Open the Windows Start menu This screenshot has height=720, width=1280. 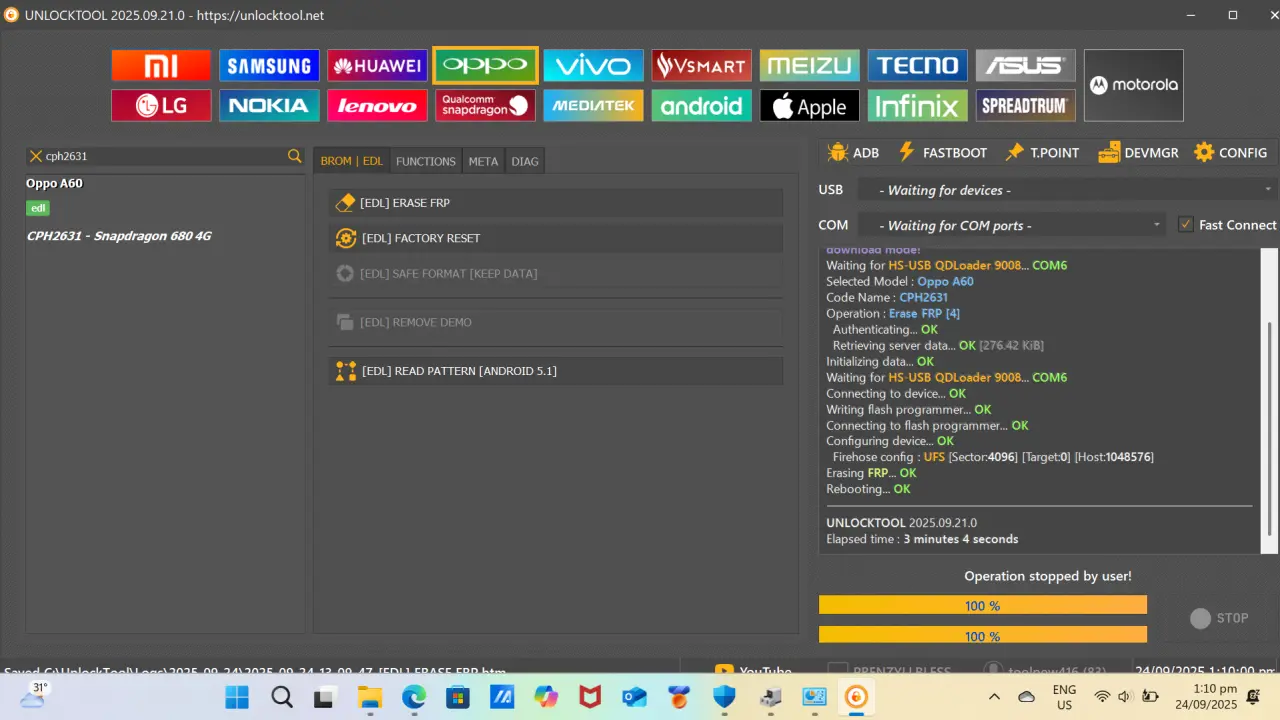[237, 697]
